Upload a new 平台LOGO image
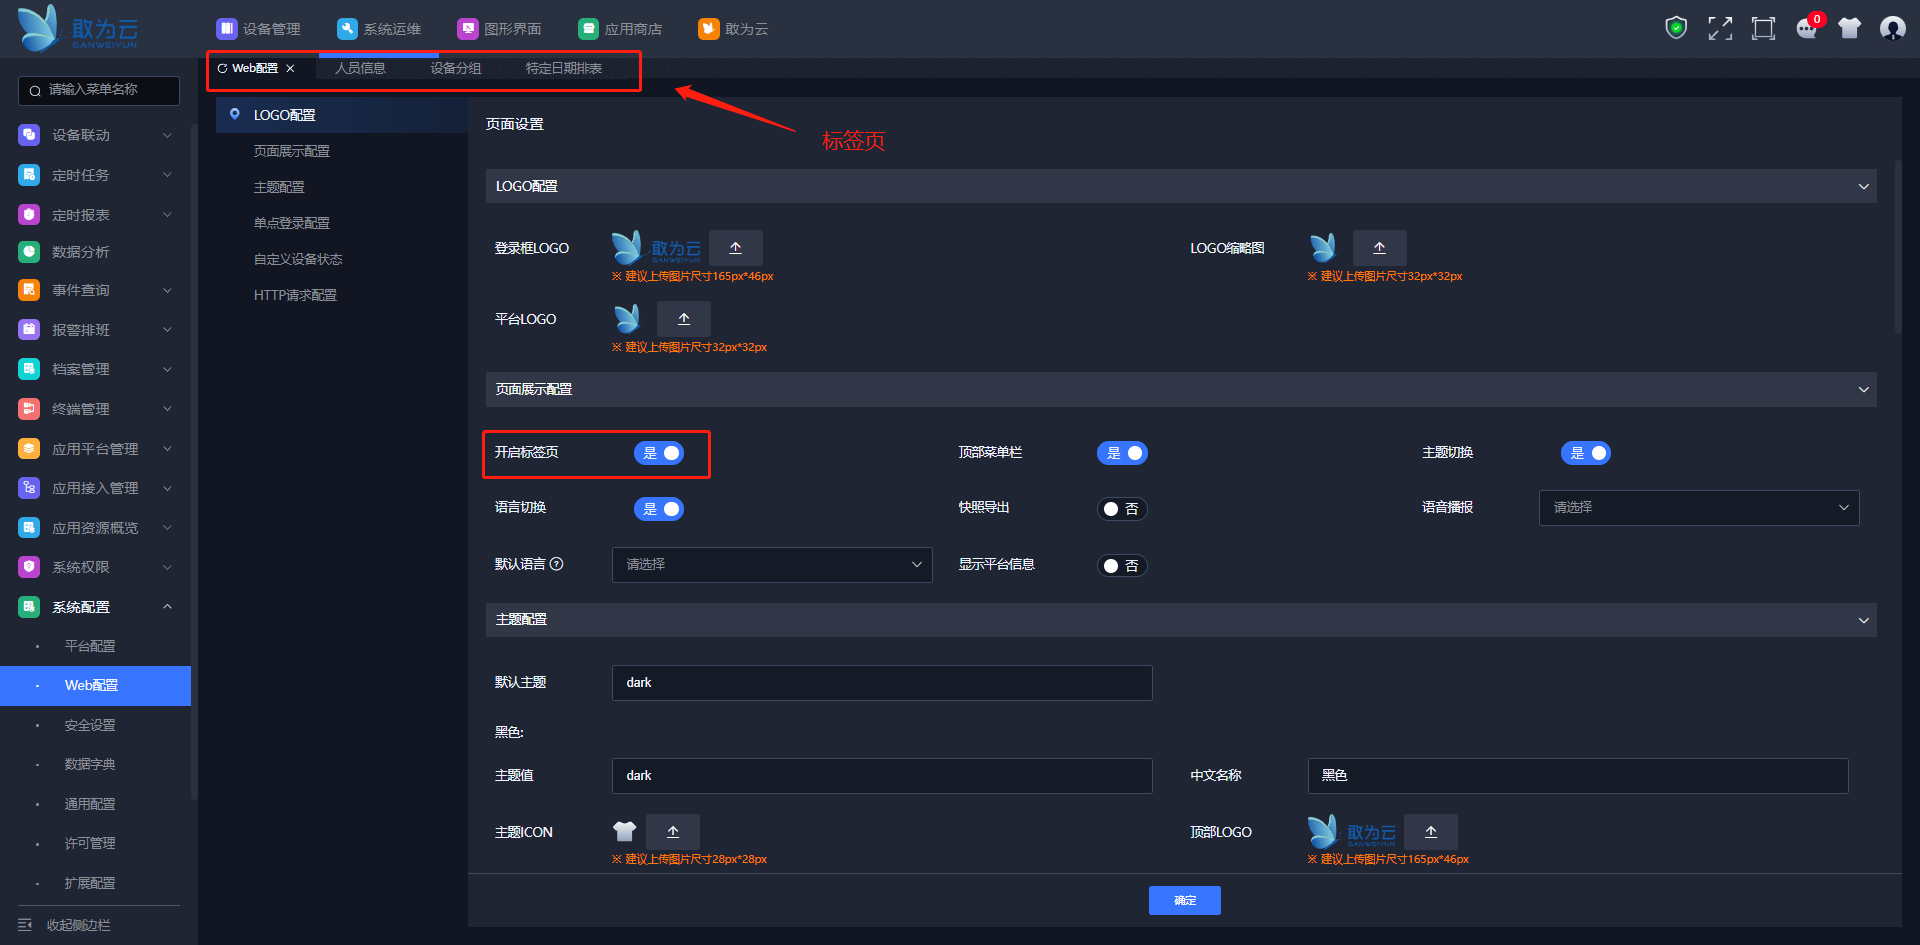The image size is (1920, 945). [684, 319]
